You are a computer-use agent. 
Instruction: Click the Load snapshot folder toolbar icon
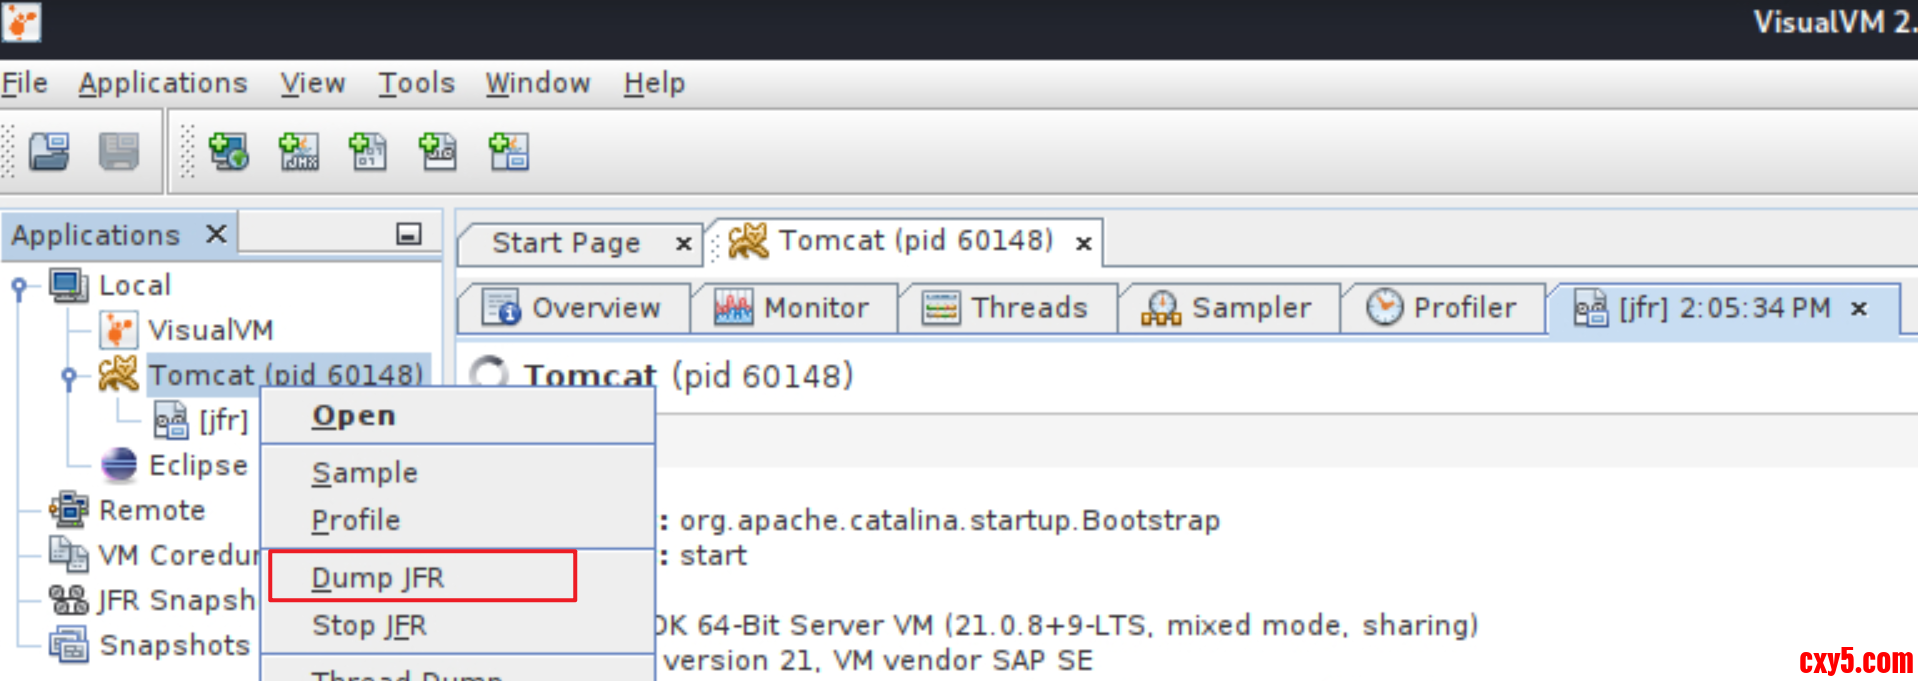point(48,152)
